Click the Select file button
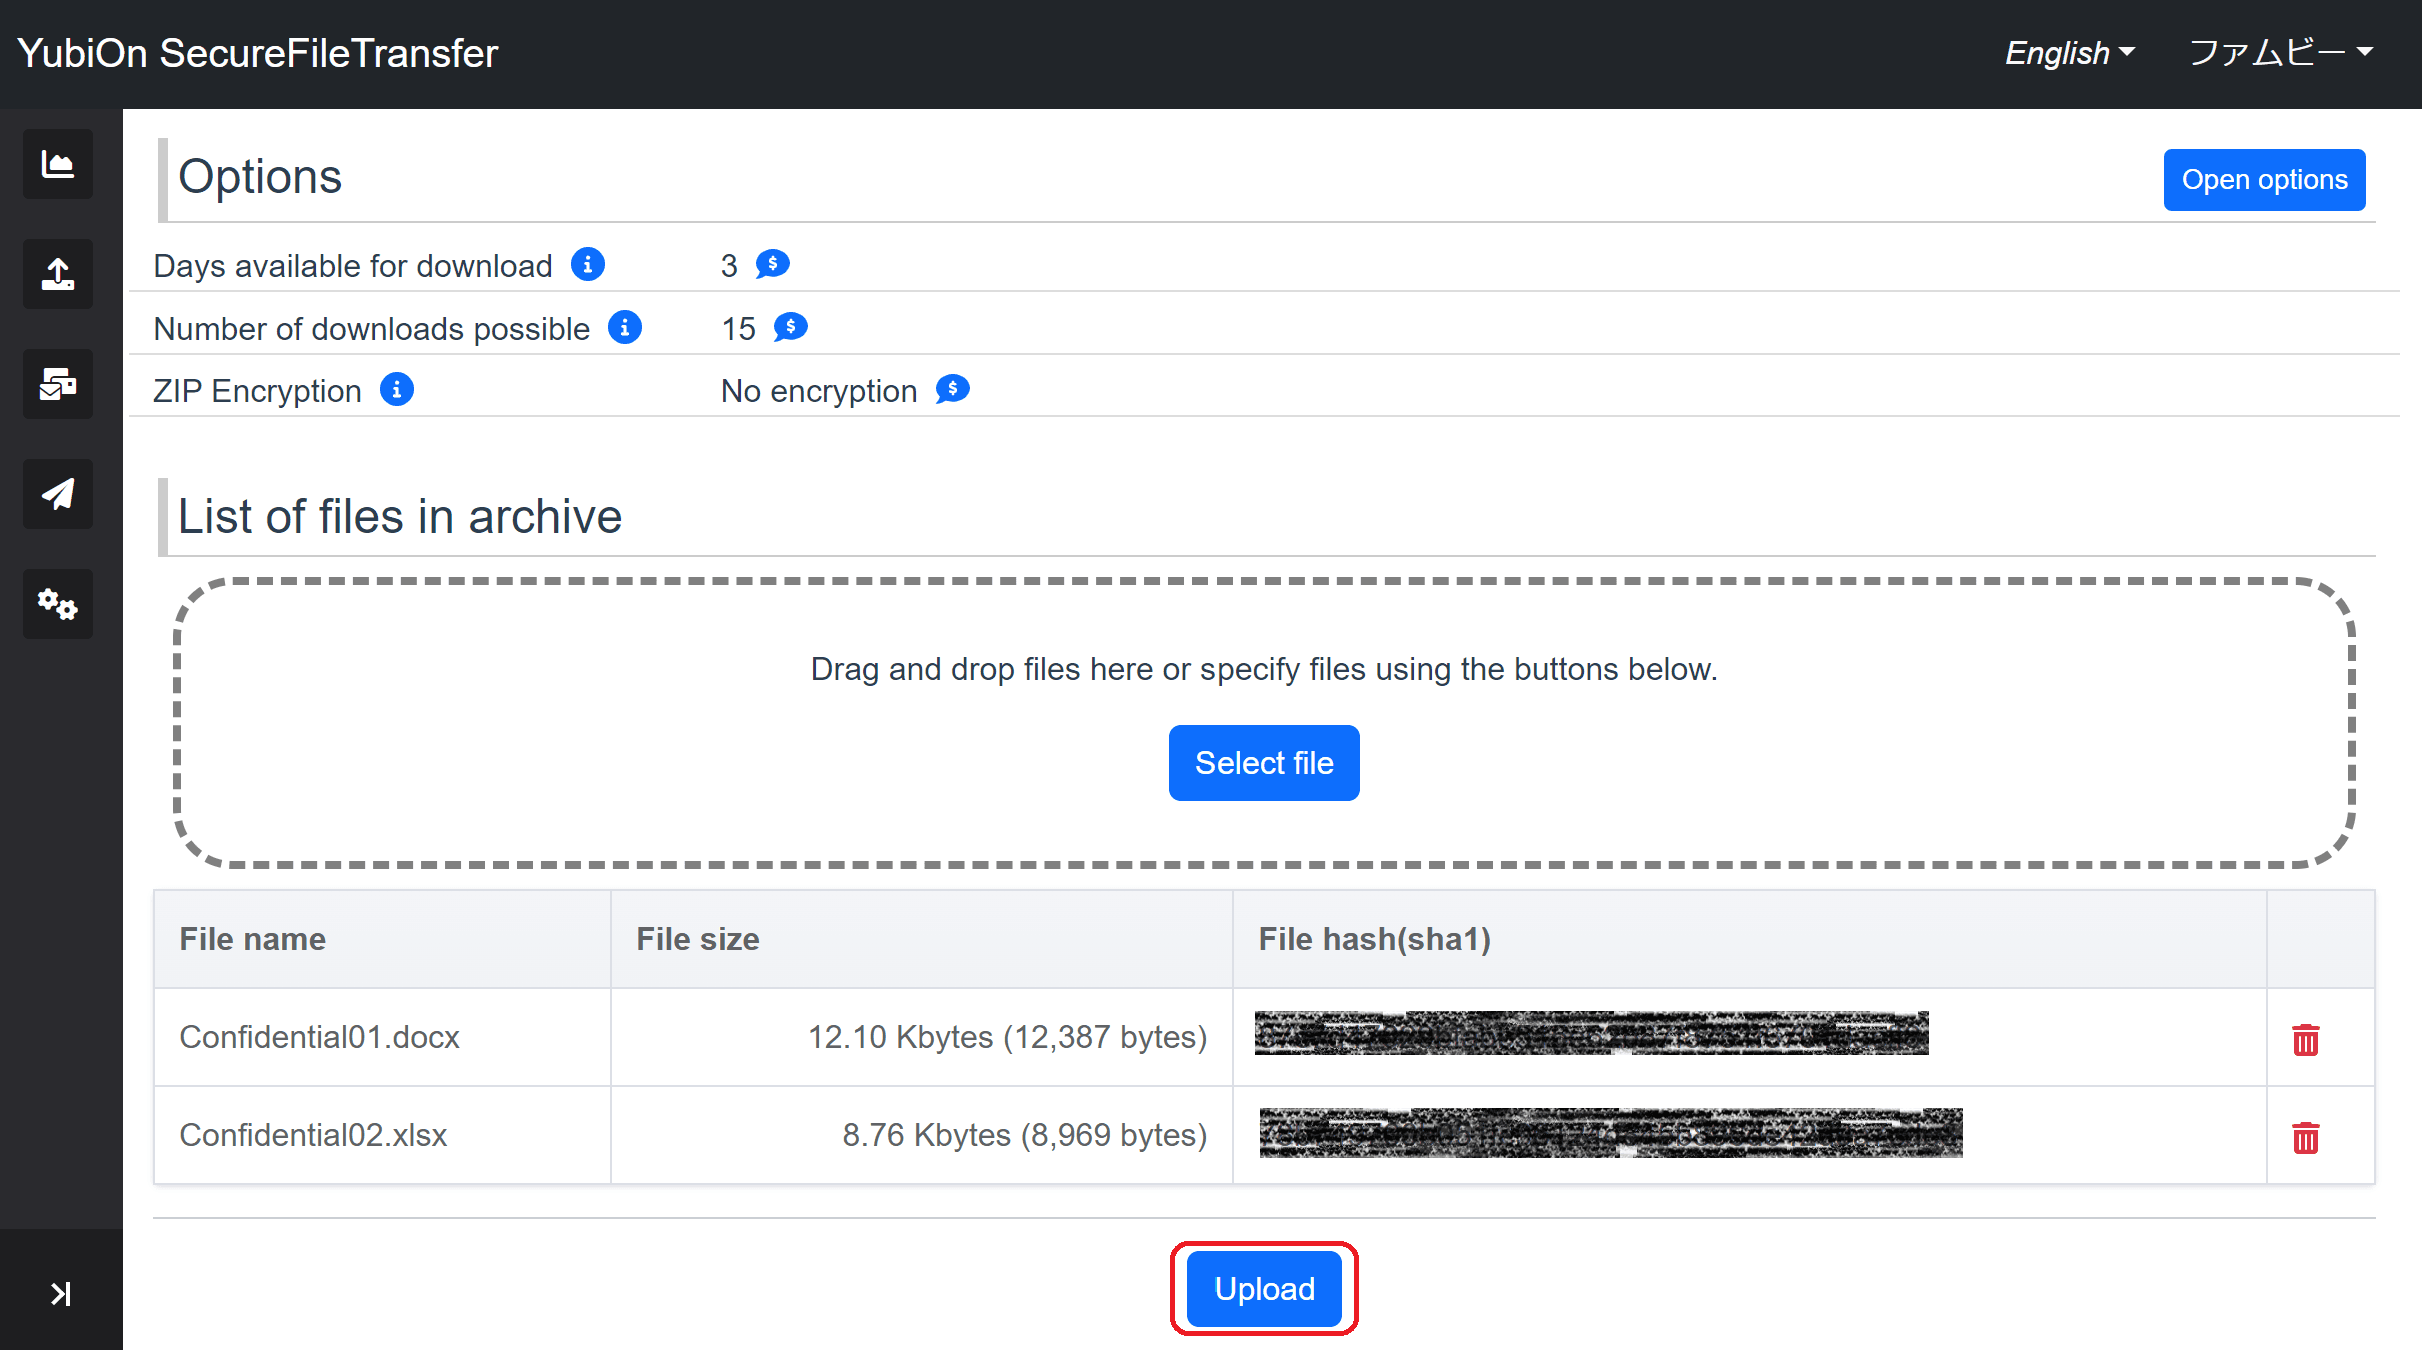The height and width of the screenshot is (1350, 2422). coord(1264,763)
